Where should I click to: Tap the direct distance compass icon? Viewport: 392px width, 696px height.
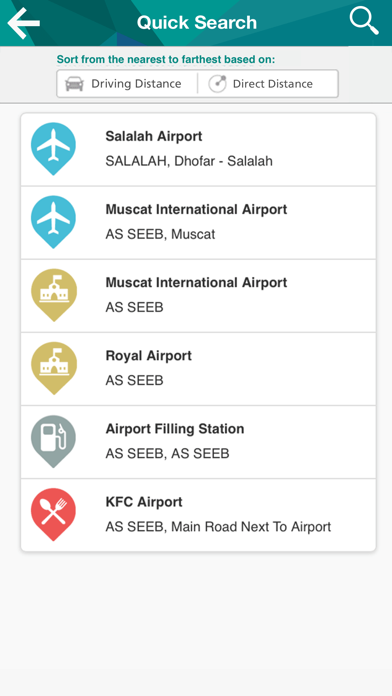coord(217,83)
